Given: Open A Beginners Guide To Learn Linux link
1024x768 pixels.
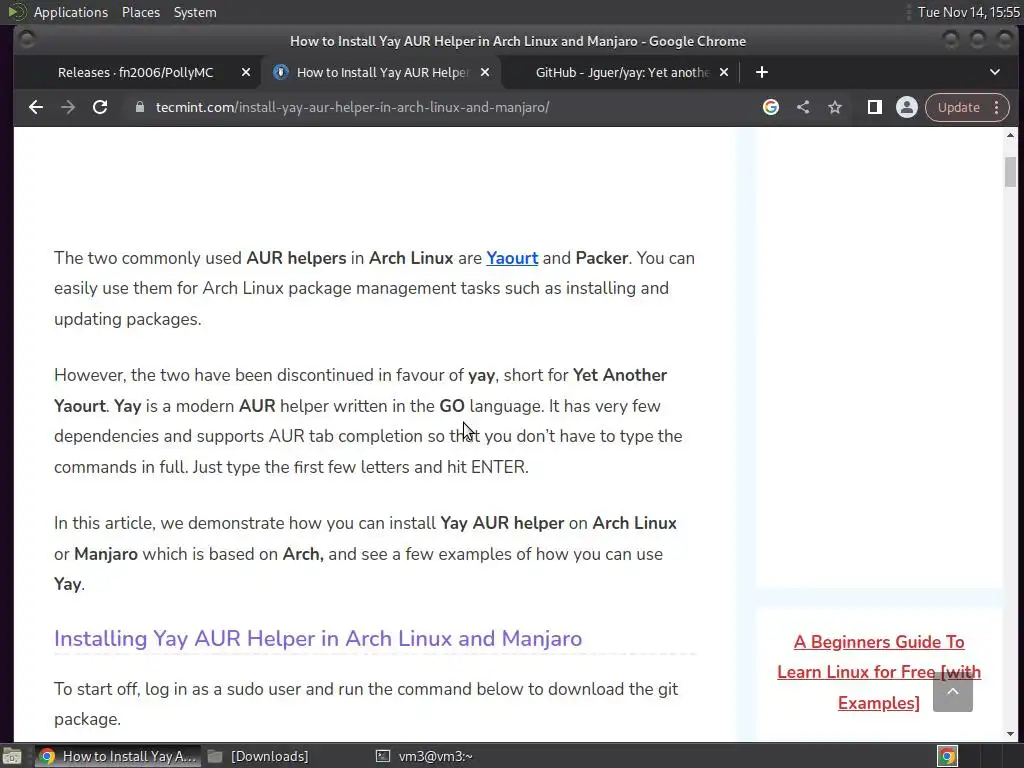Looking at the screenshot, I should coord(878,672).
